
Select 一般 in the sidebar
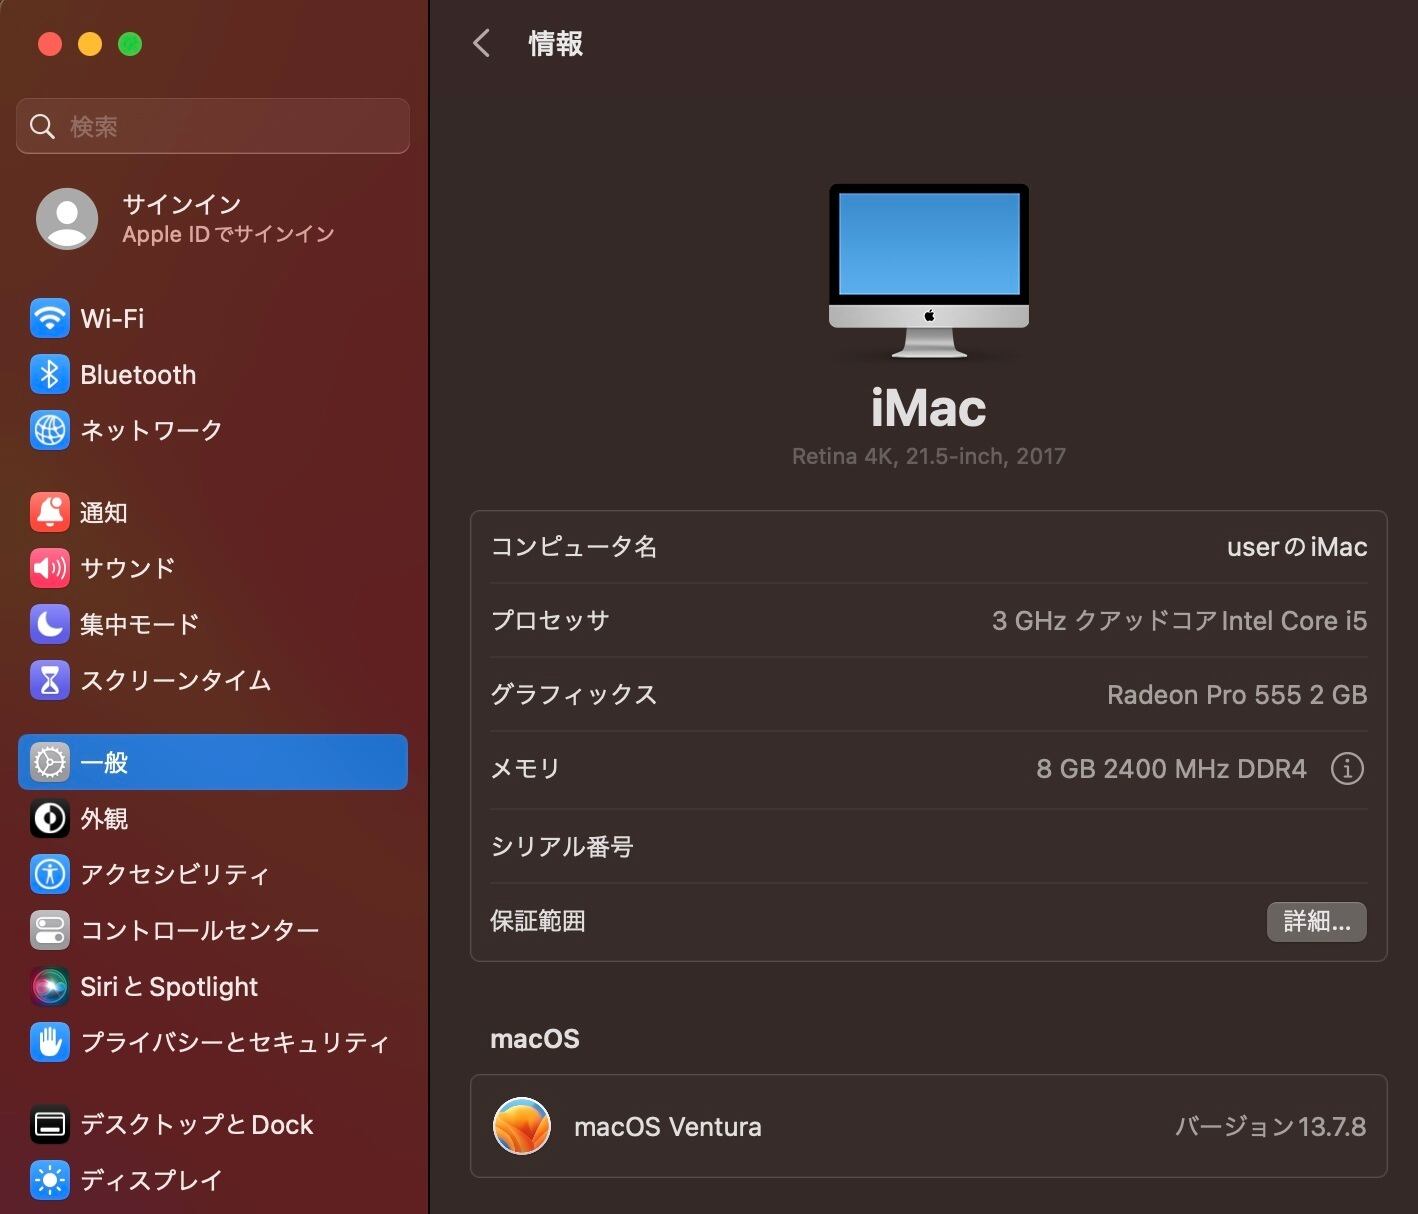(x=213, y=762)
